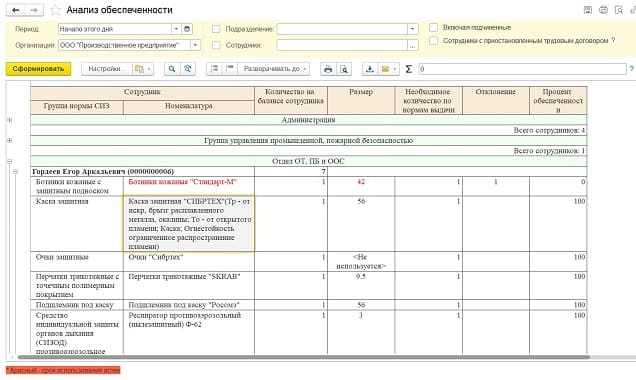Open dropdown arrow beside email icon
636x380 pixels.
point(395,69)
